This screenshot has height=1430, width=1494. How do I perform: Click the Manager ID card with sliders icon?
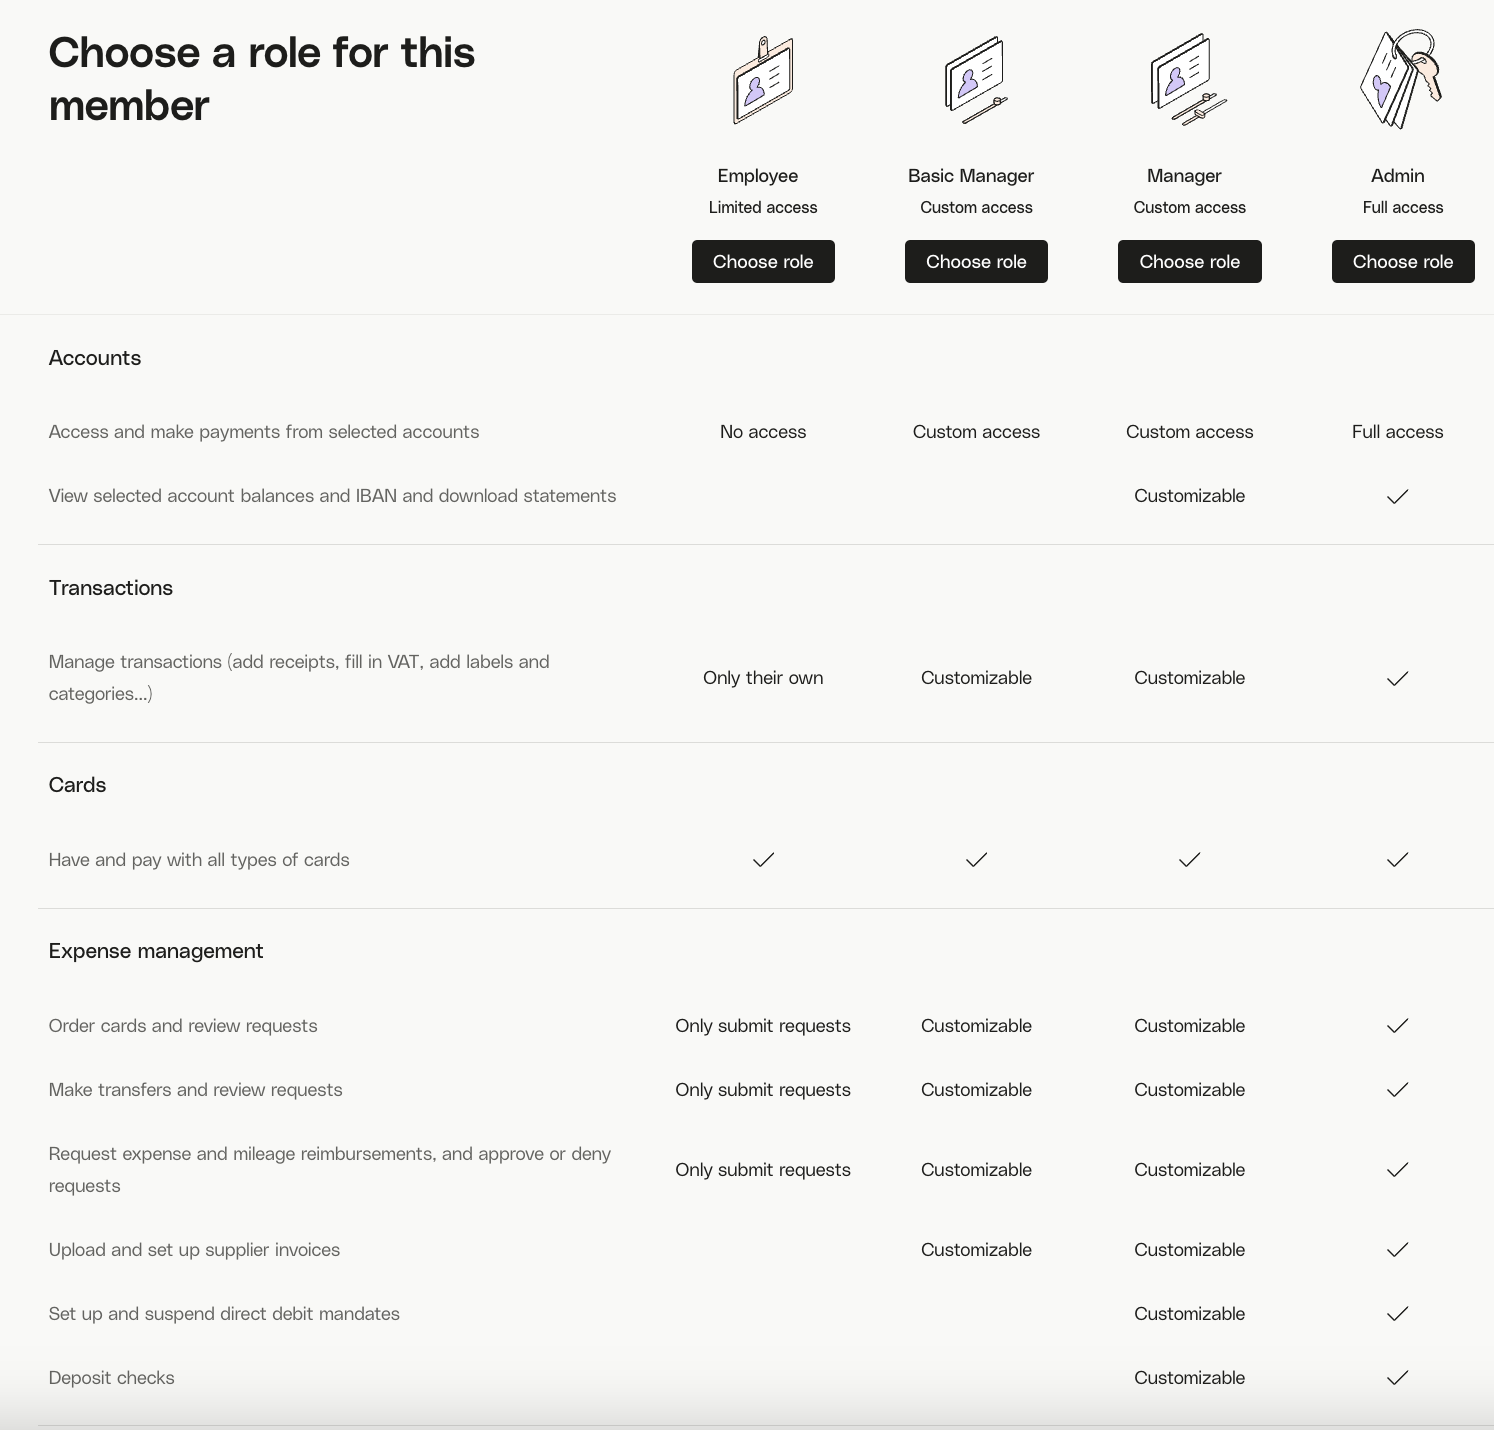point(1189,81)
